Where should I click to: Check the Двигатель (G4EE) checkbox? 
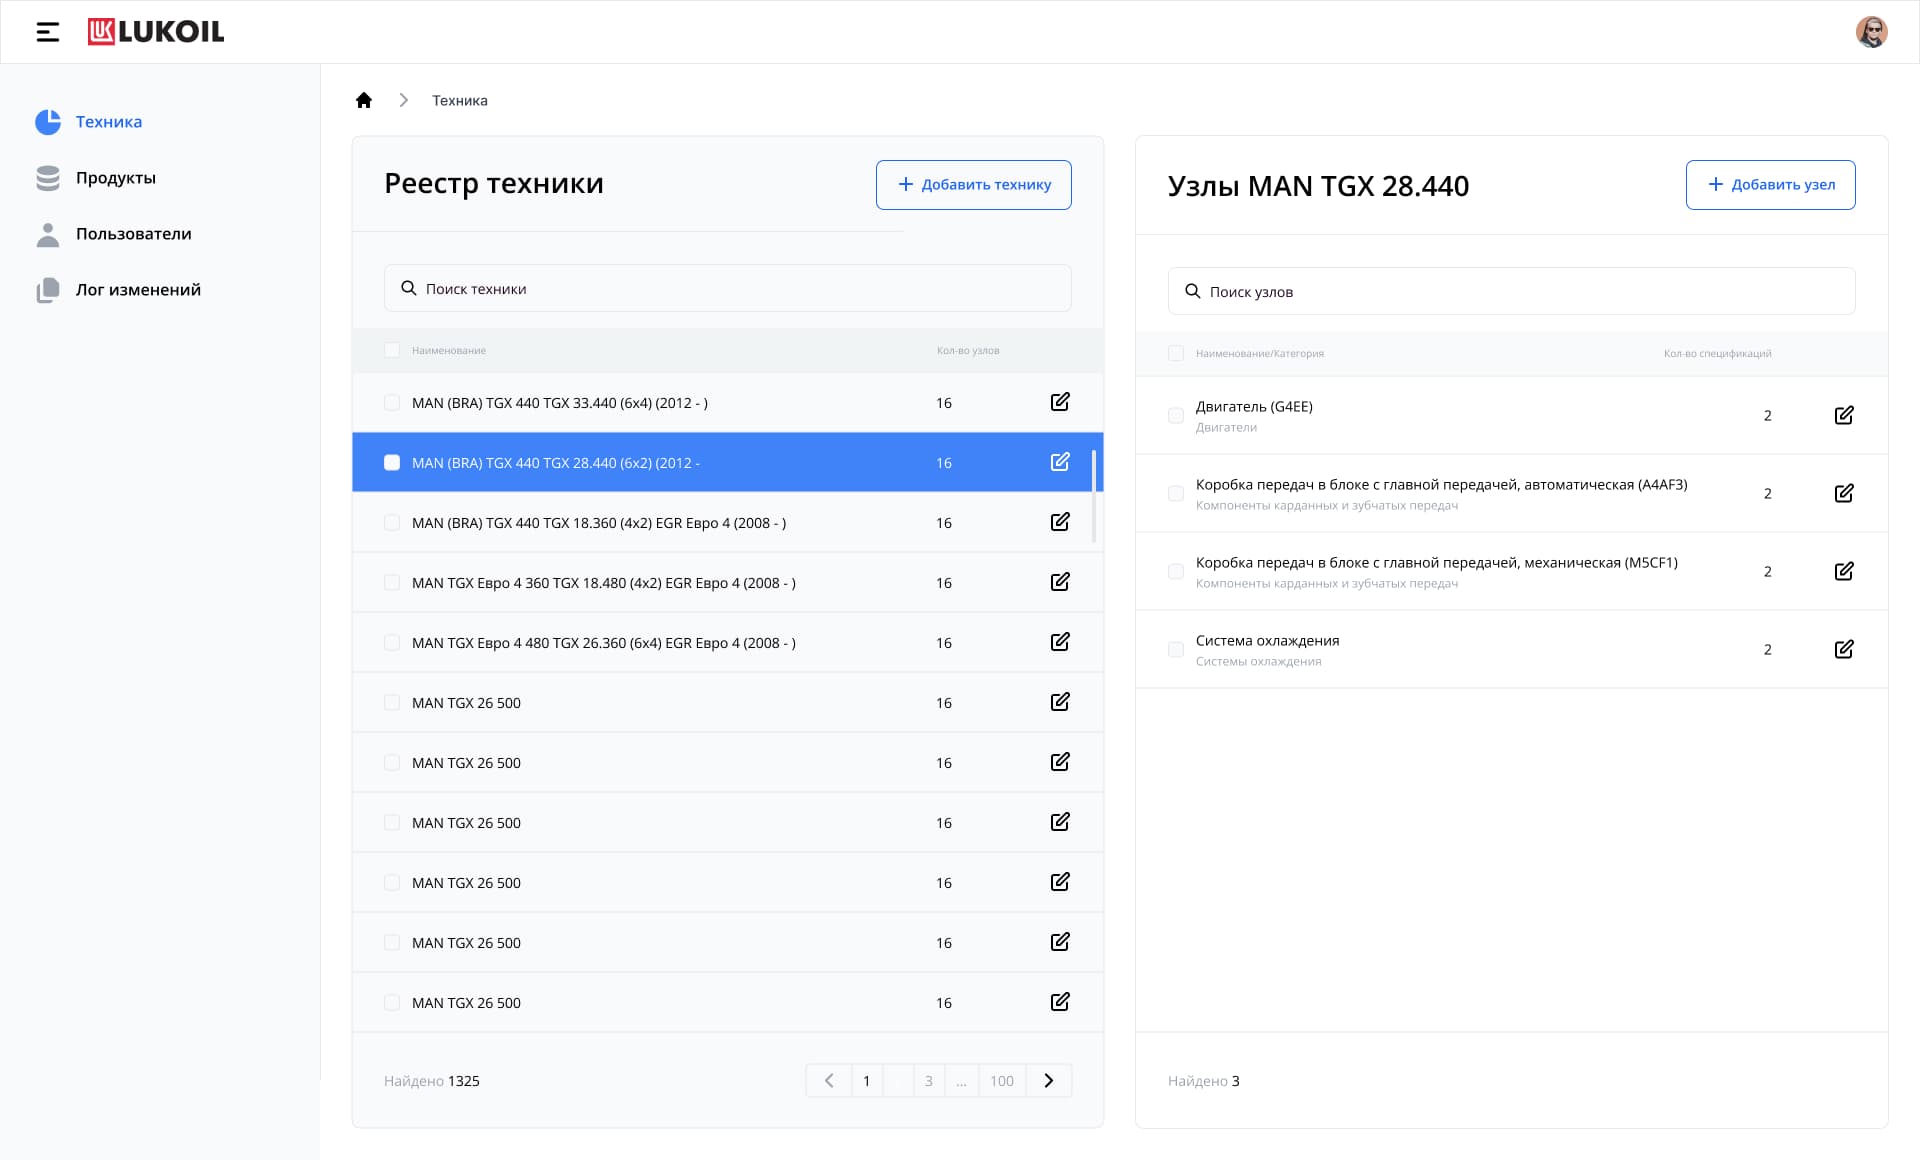(1176, 415)
